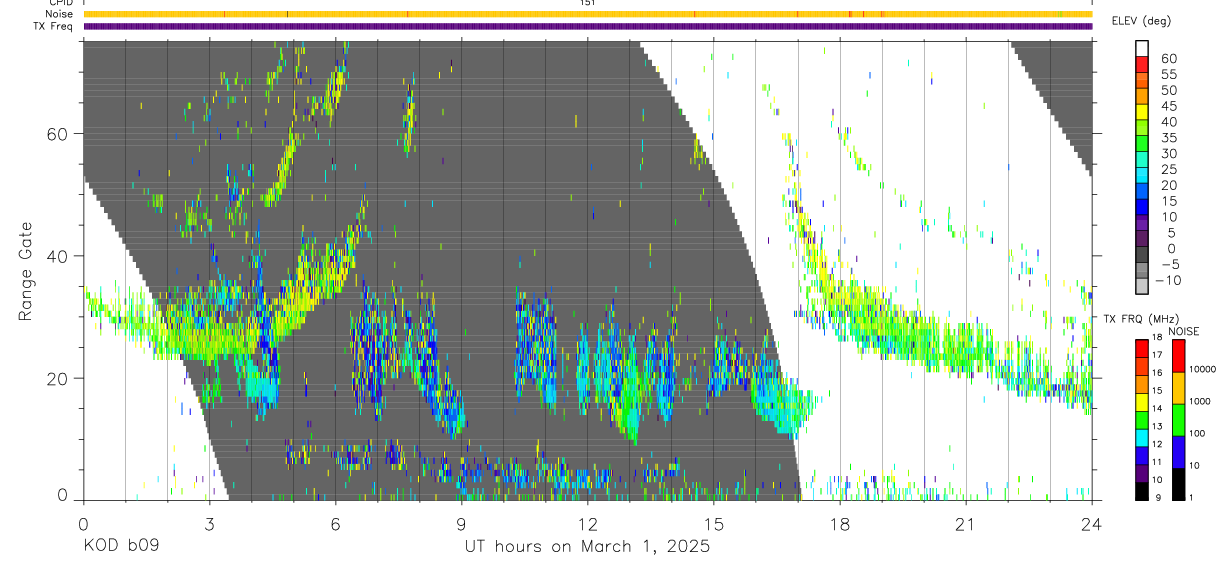Click the UT hours axis tick label 6
Image resolution: width=1228 pixels, height=567 pixels.
coord(335,523)
